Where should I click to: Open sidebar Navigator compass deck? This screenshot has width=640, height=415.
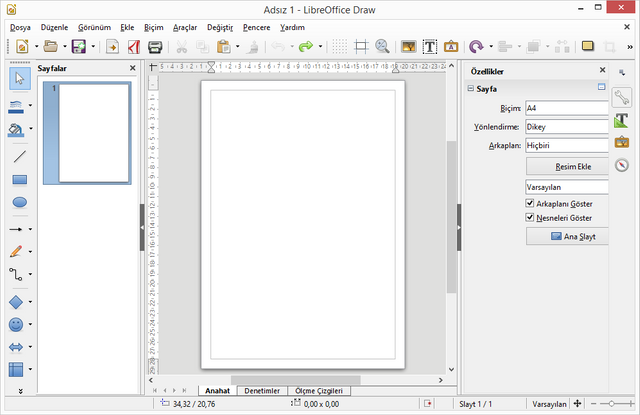(x=622, y=165)
